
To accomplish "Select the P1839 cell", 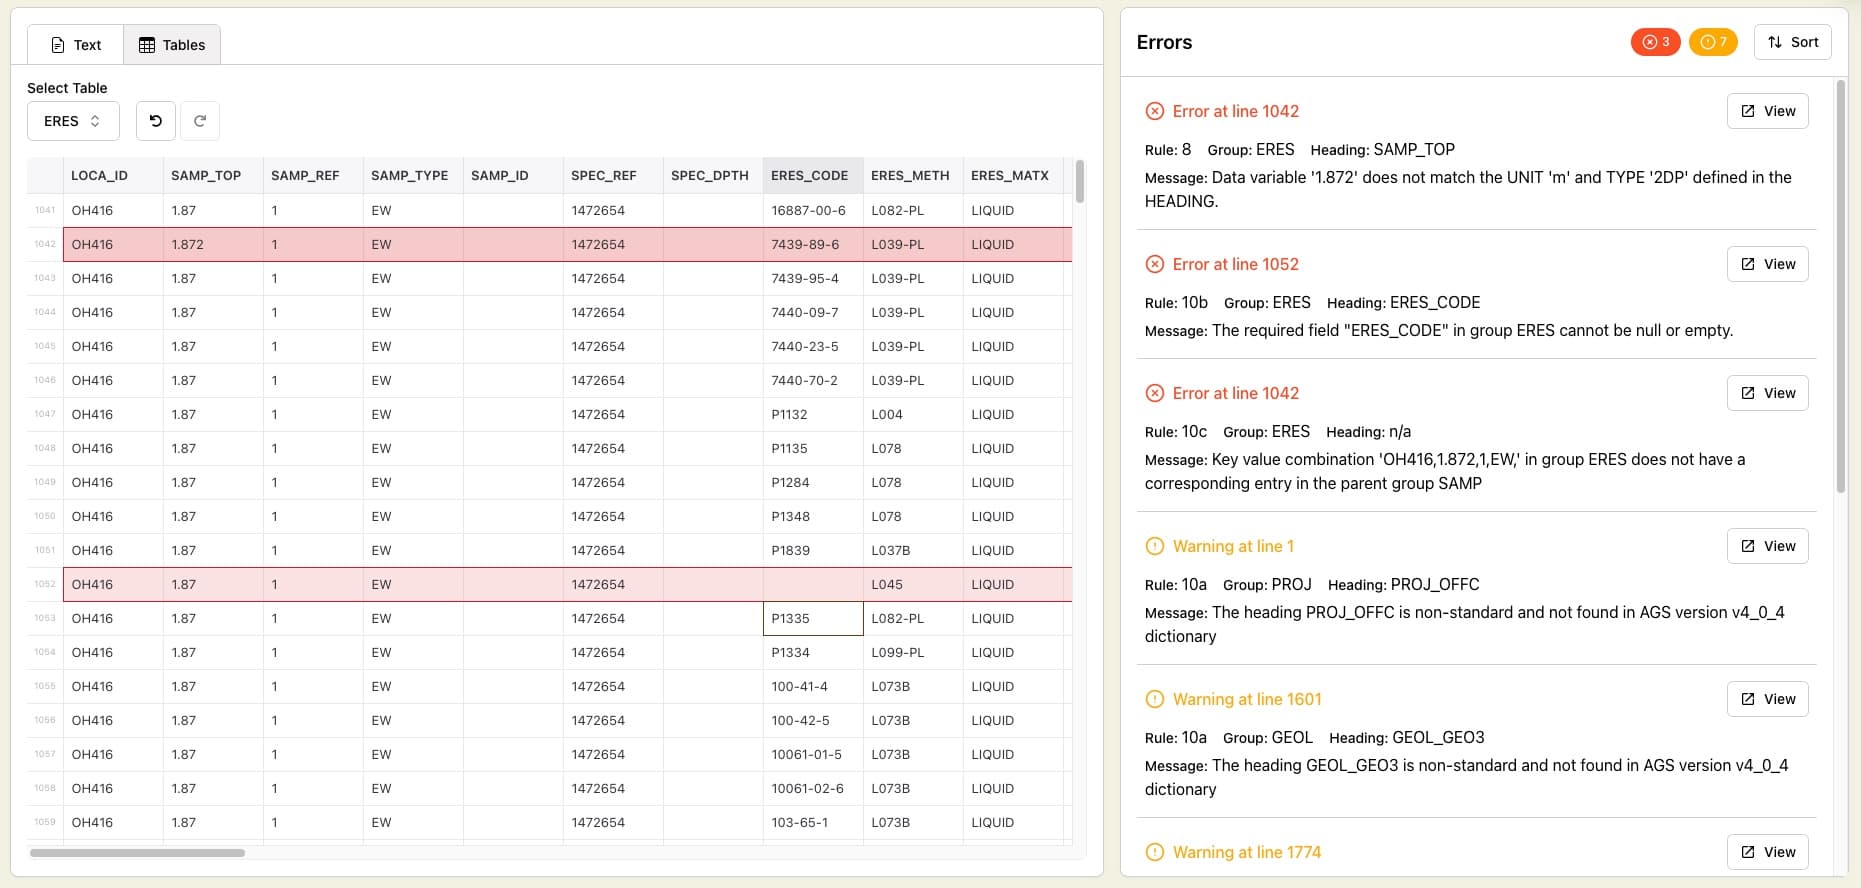I will click(x=813, y=550).
